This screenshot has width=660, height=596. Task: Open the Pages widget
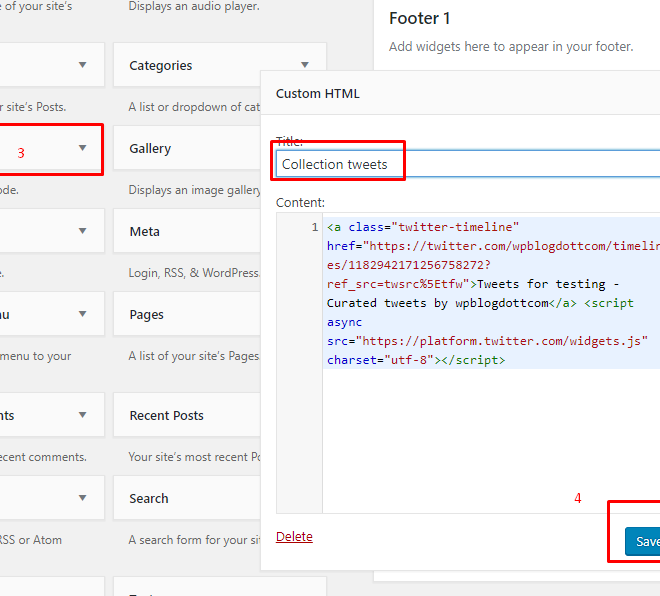[x=187, y=314]
